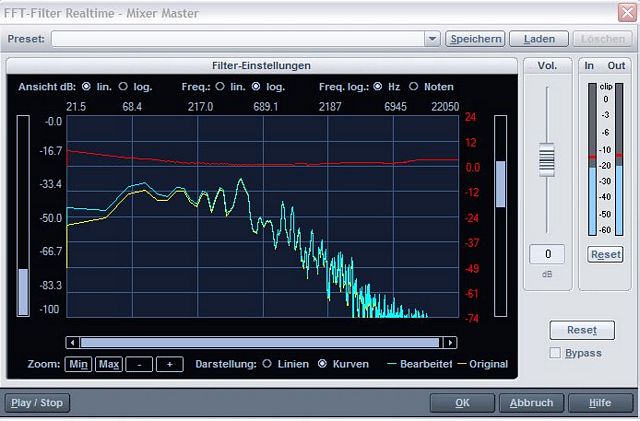Confirm with the OK button
The image size is (640, 421).
pyautogui.click(x=462, y=403)
